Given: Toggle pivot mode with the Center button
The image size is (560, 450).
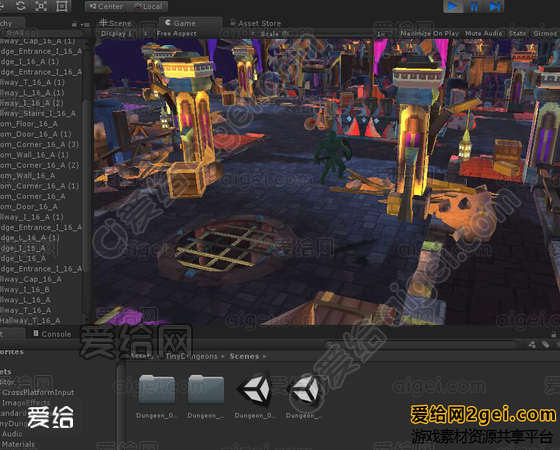Looking at the screenshot, I should pos(107,6).
